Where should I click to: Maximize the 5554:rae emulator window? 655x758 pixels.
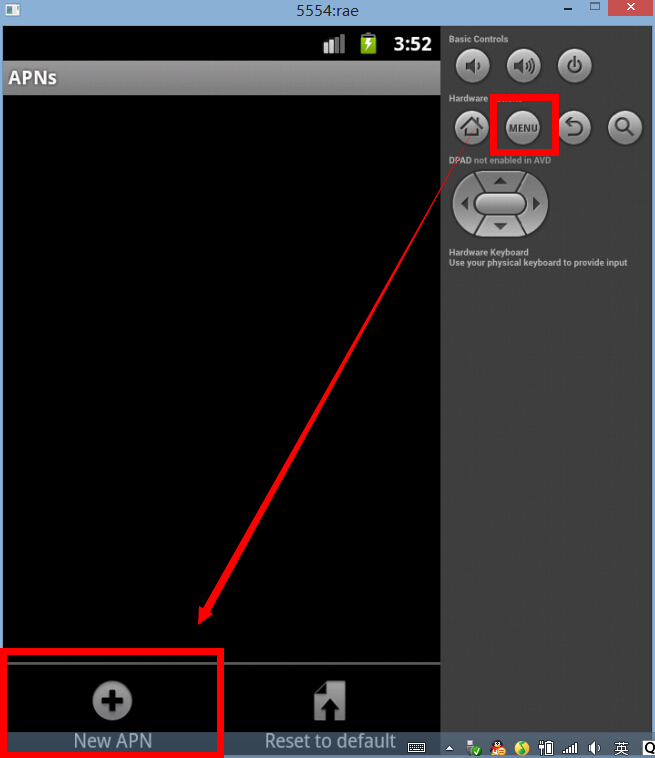(x=595, y=7)
